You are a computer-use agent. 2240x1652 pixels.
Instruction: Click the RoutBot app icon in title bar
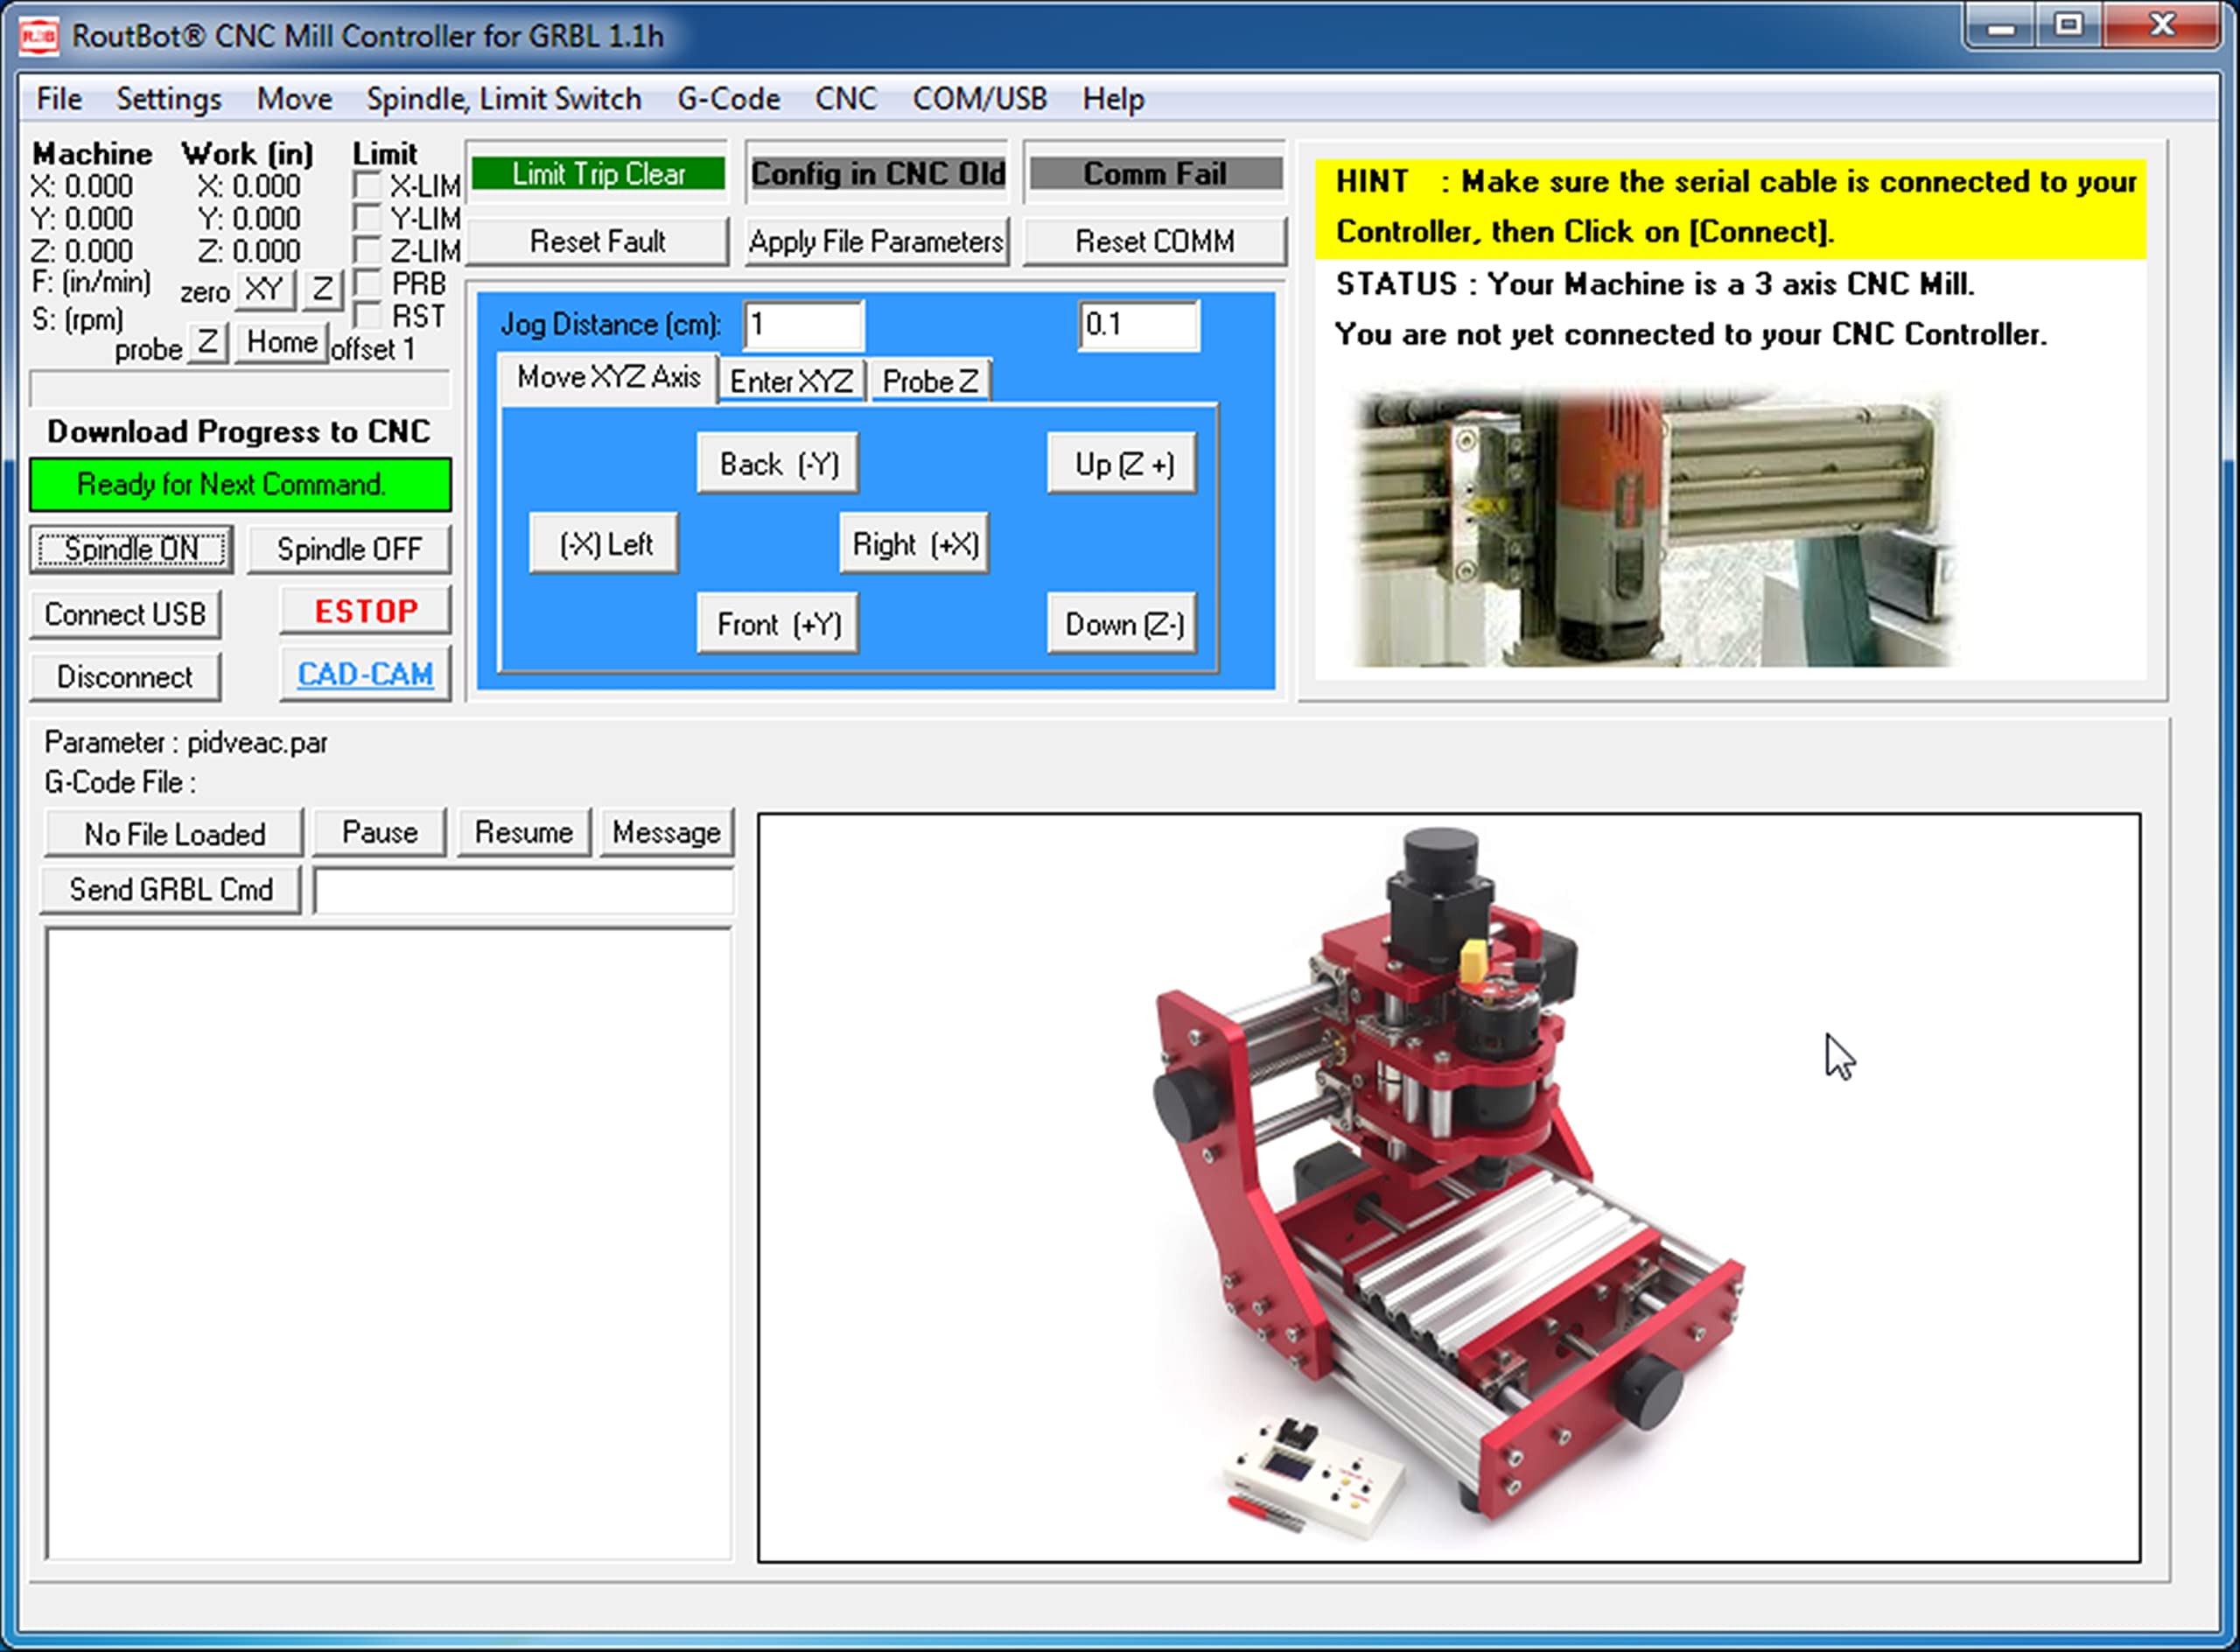click(39, 36)
